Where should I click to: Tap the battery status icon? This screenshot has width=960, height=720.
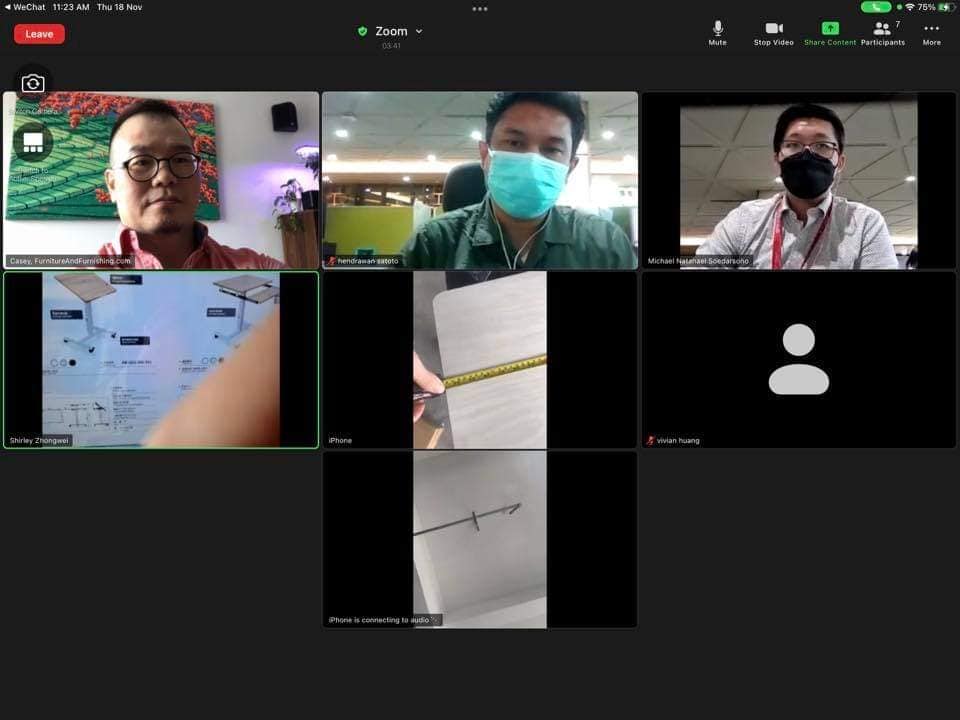[945, 7]
